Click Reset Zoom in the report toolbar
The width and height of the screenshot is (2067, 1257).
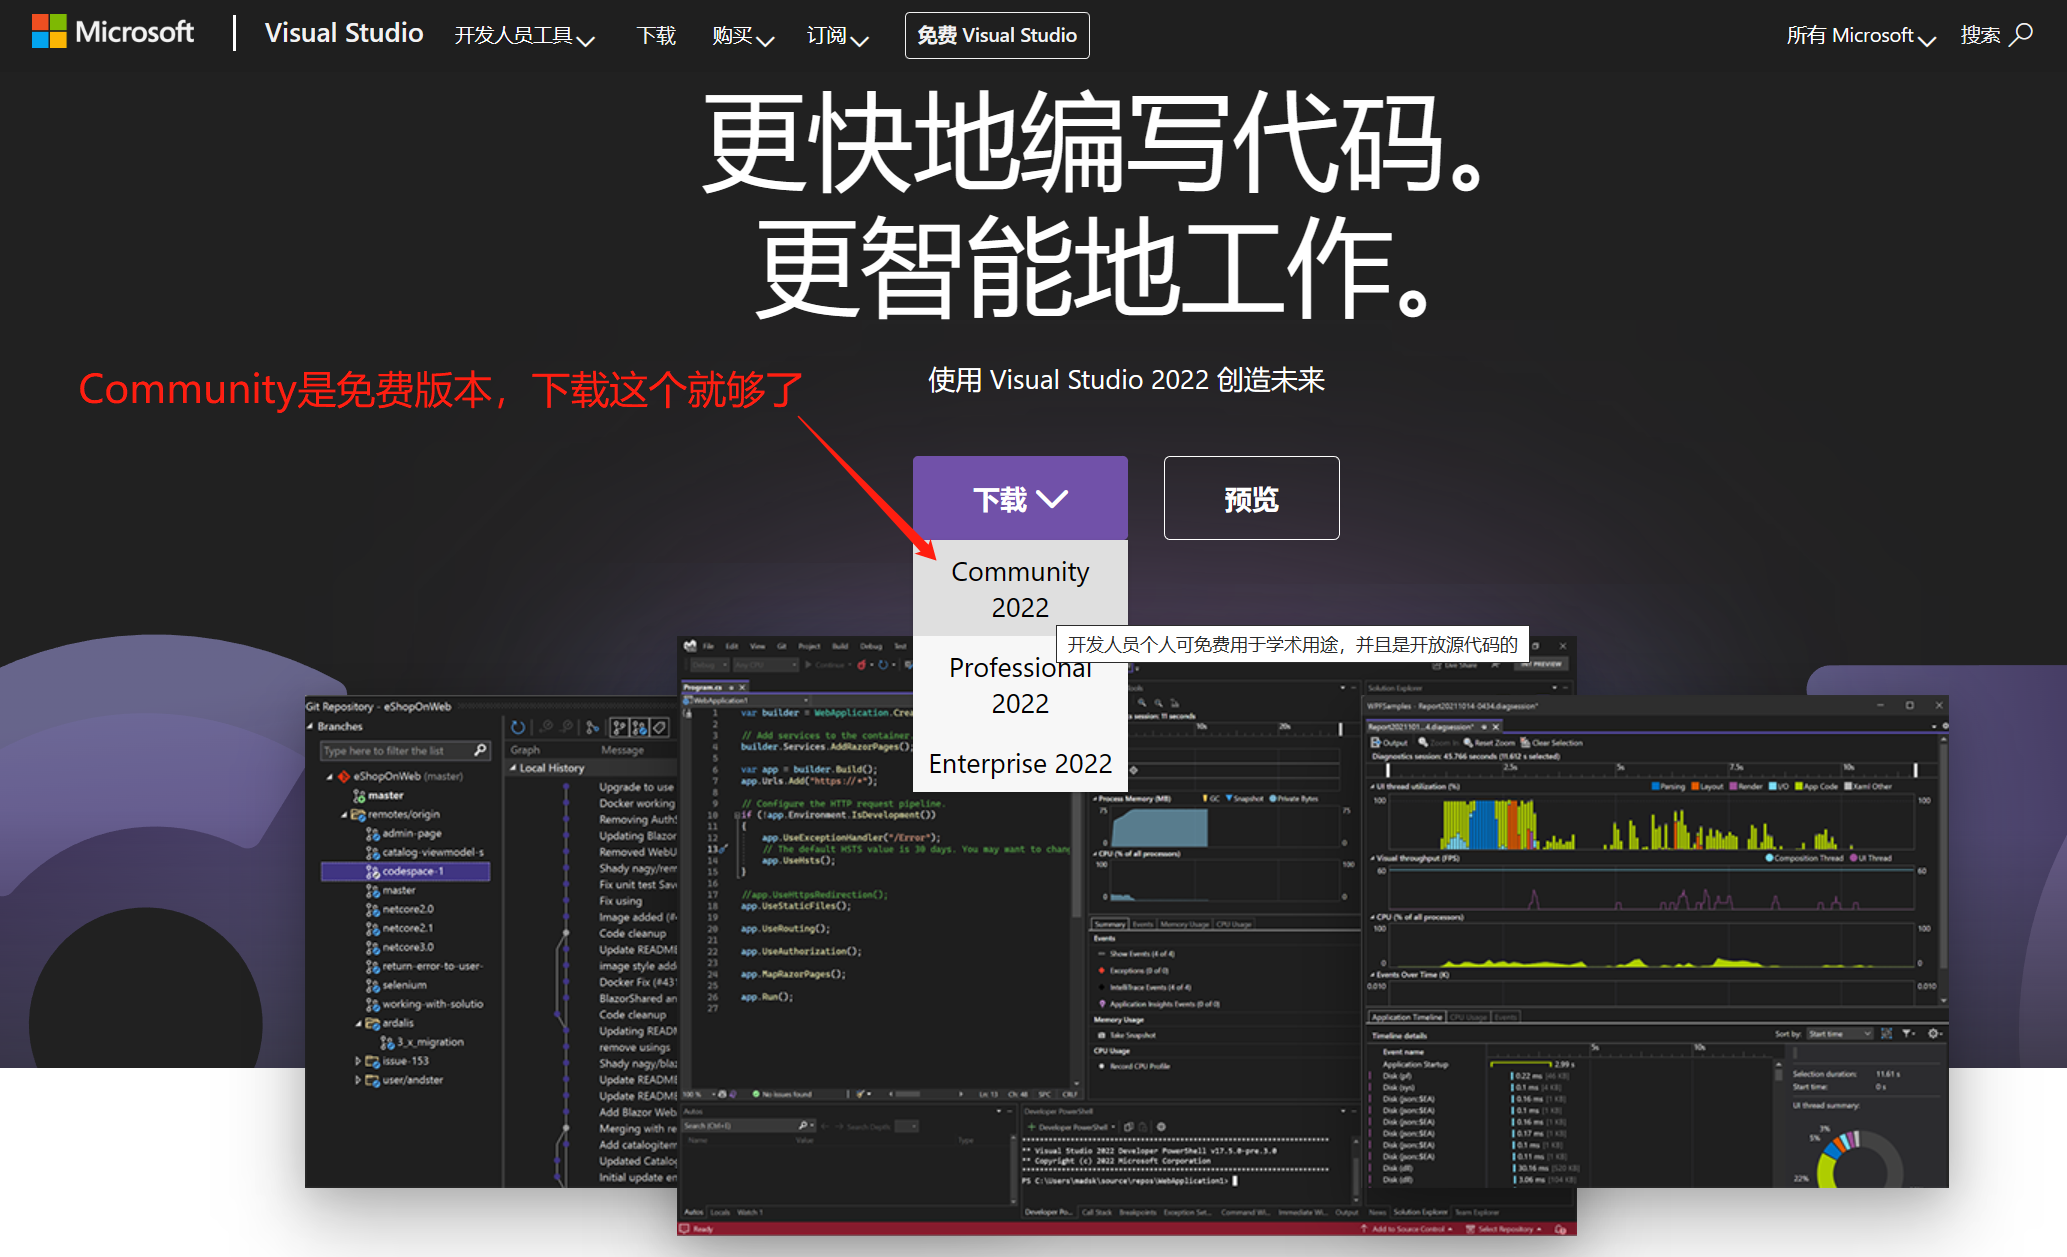(x=1488, y=742)
